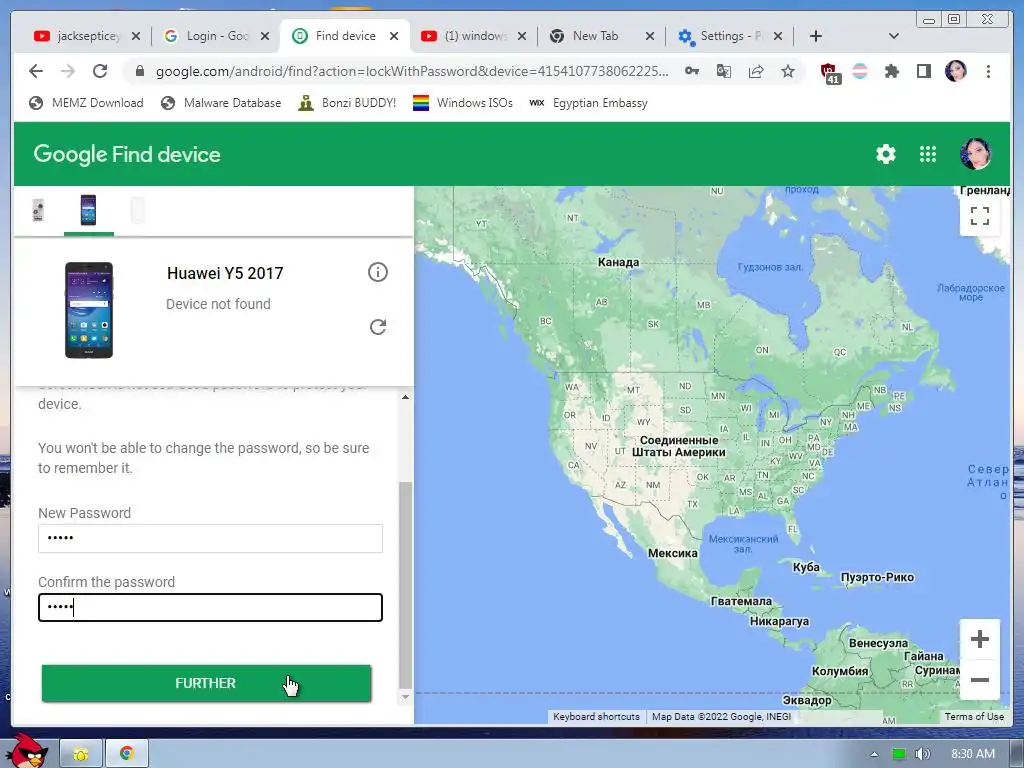Screen dimensions: 1024x768
Task: Open the Angry Birds start button
Action: [29, 751]
